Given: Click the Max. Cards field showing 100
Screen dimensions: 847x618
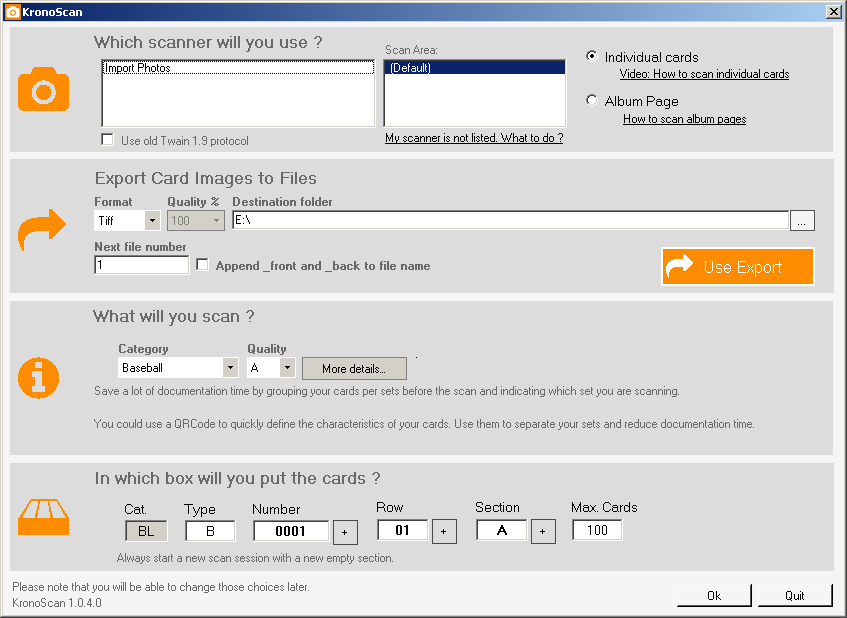Looking at the screenshot, I should [597, 530].
